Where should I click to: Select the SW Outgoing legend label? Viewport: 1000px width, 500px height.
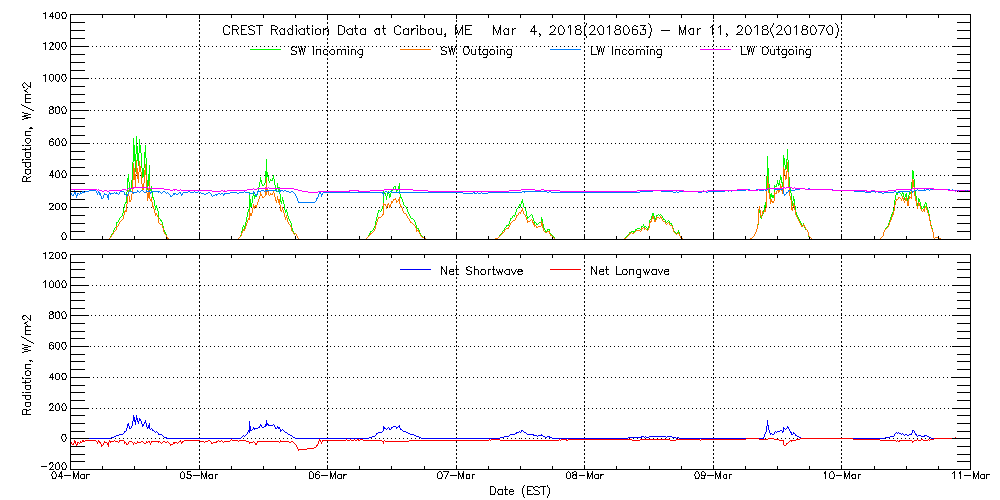click(x=476, y=52)
